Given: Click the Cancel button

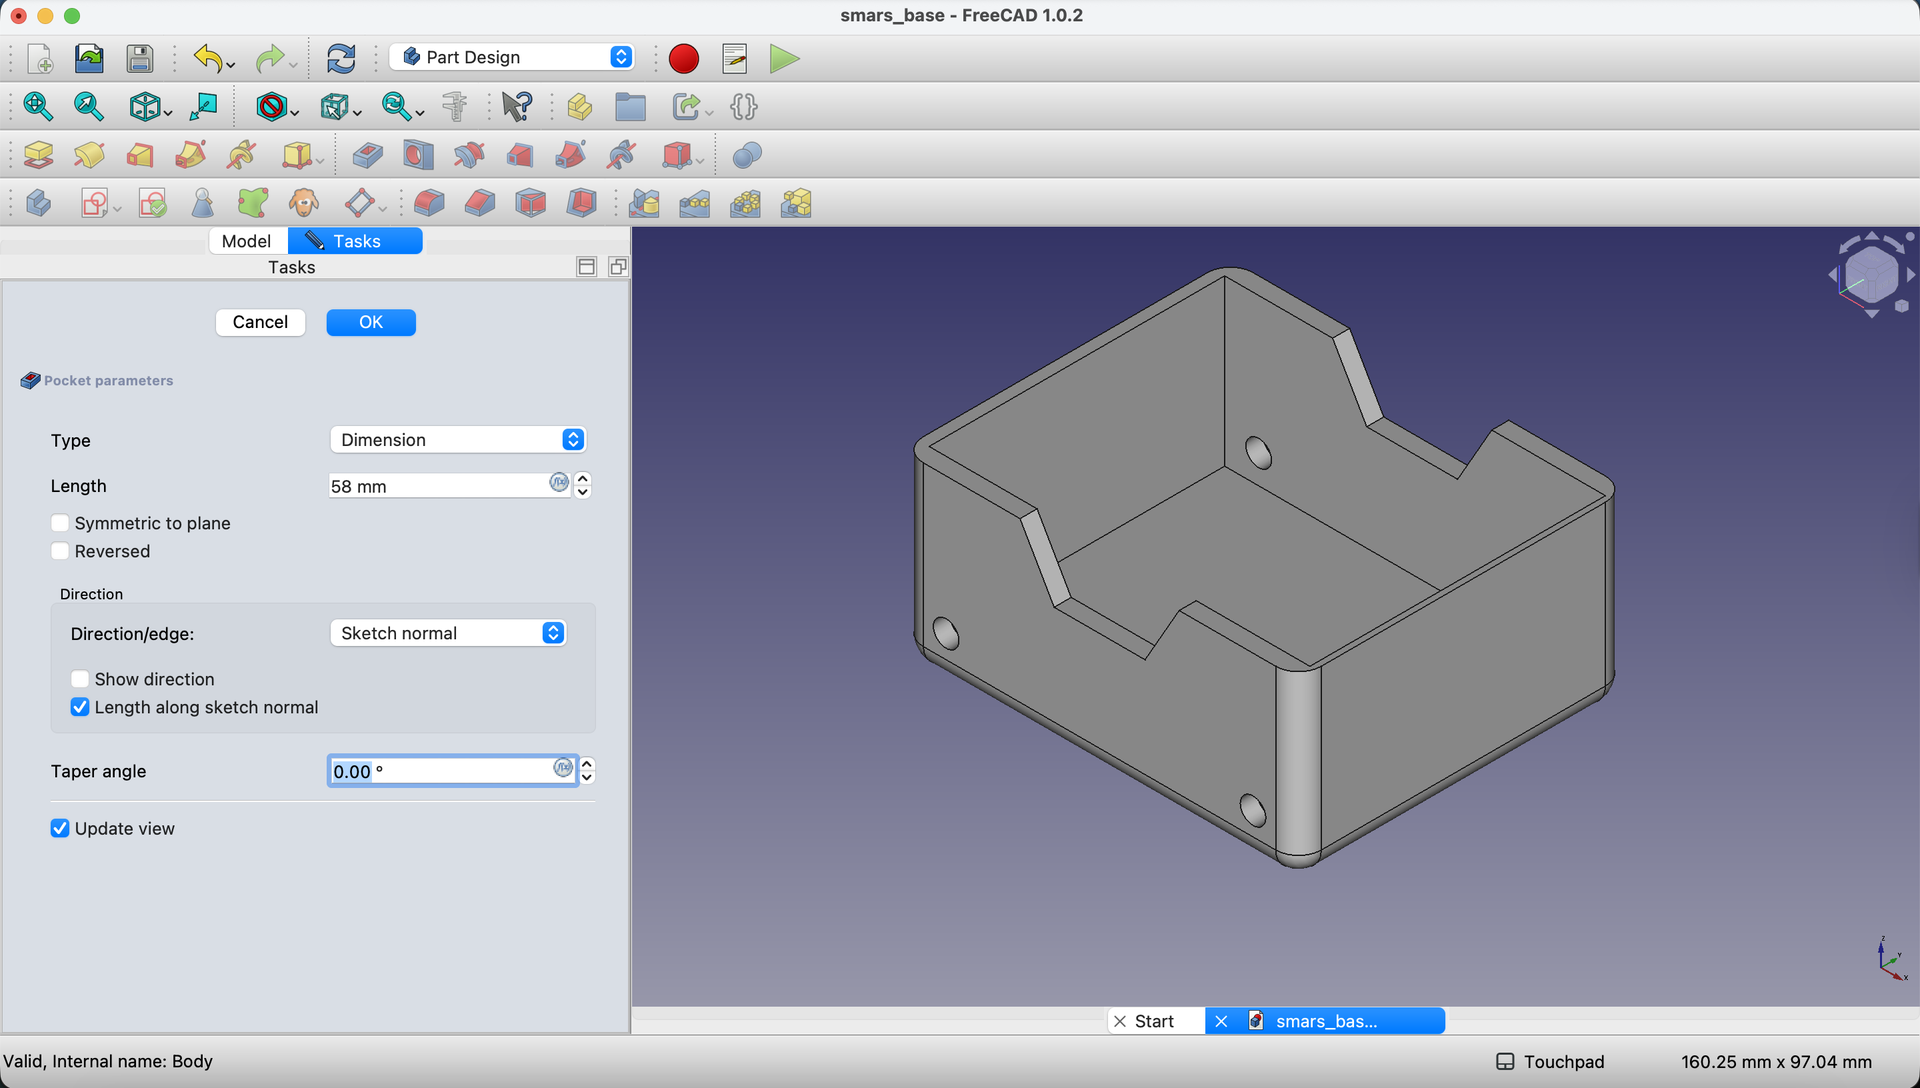Looking at the screenshot, I should click(x=260, y=322).
